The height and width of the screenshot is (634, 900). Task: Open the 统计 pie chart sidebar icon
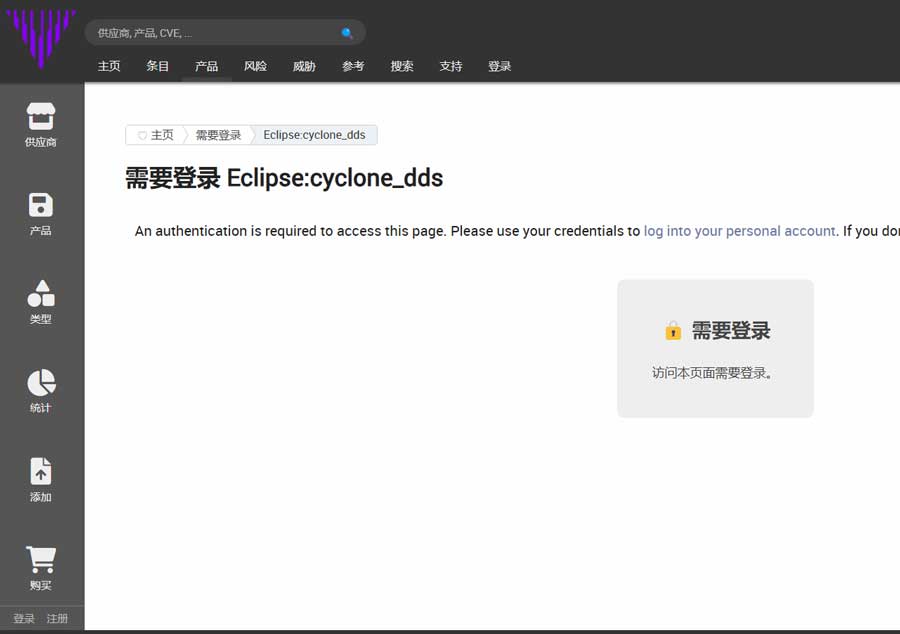41,383
